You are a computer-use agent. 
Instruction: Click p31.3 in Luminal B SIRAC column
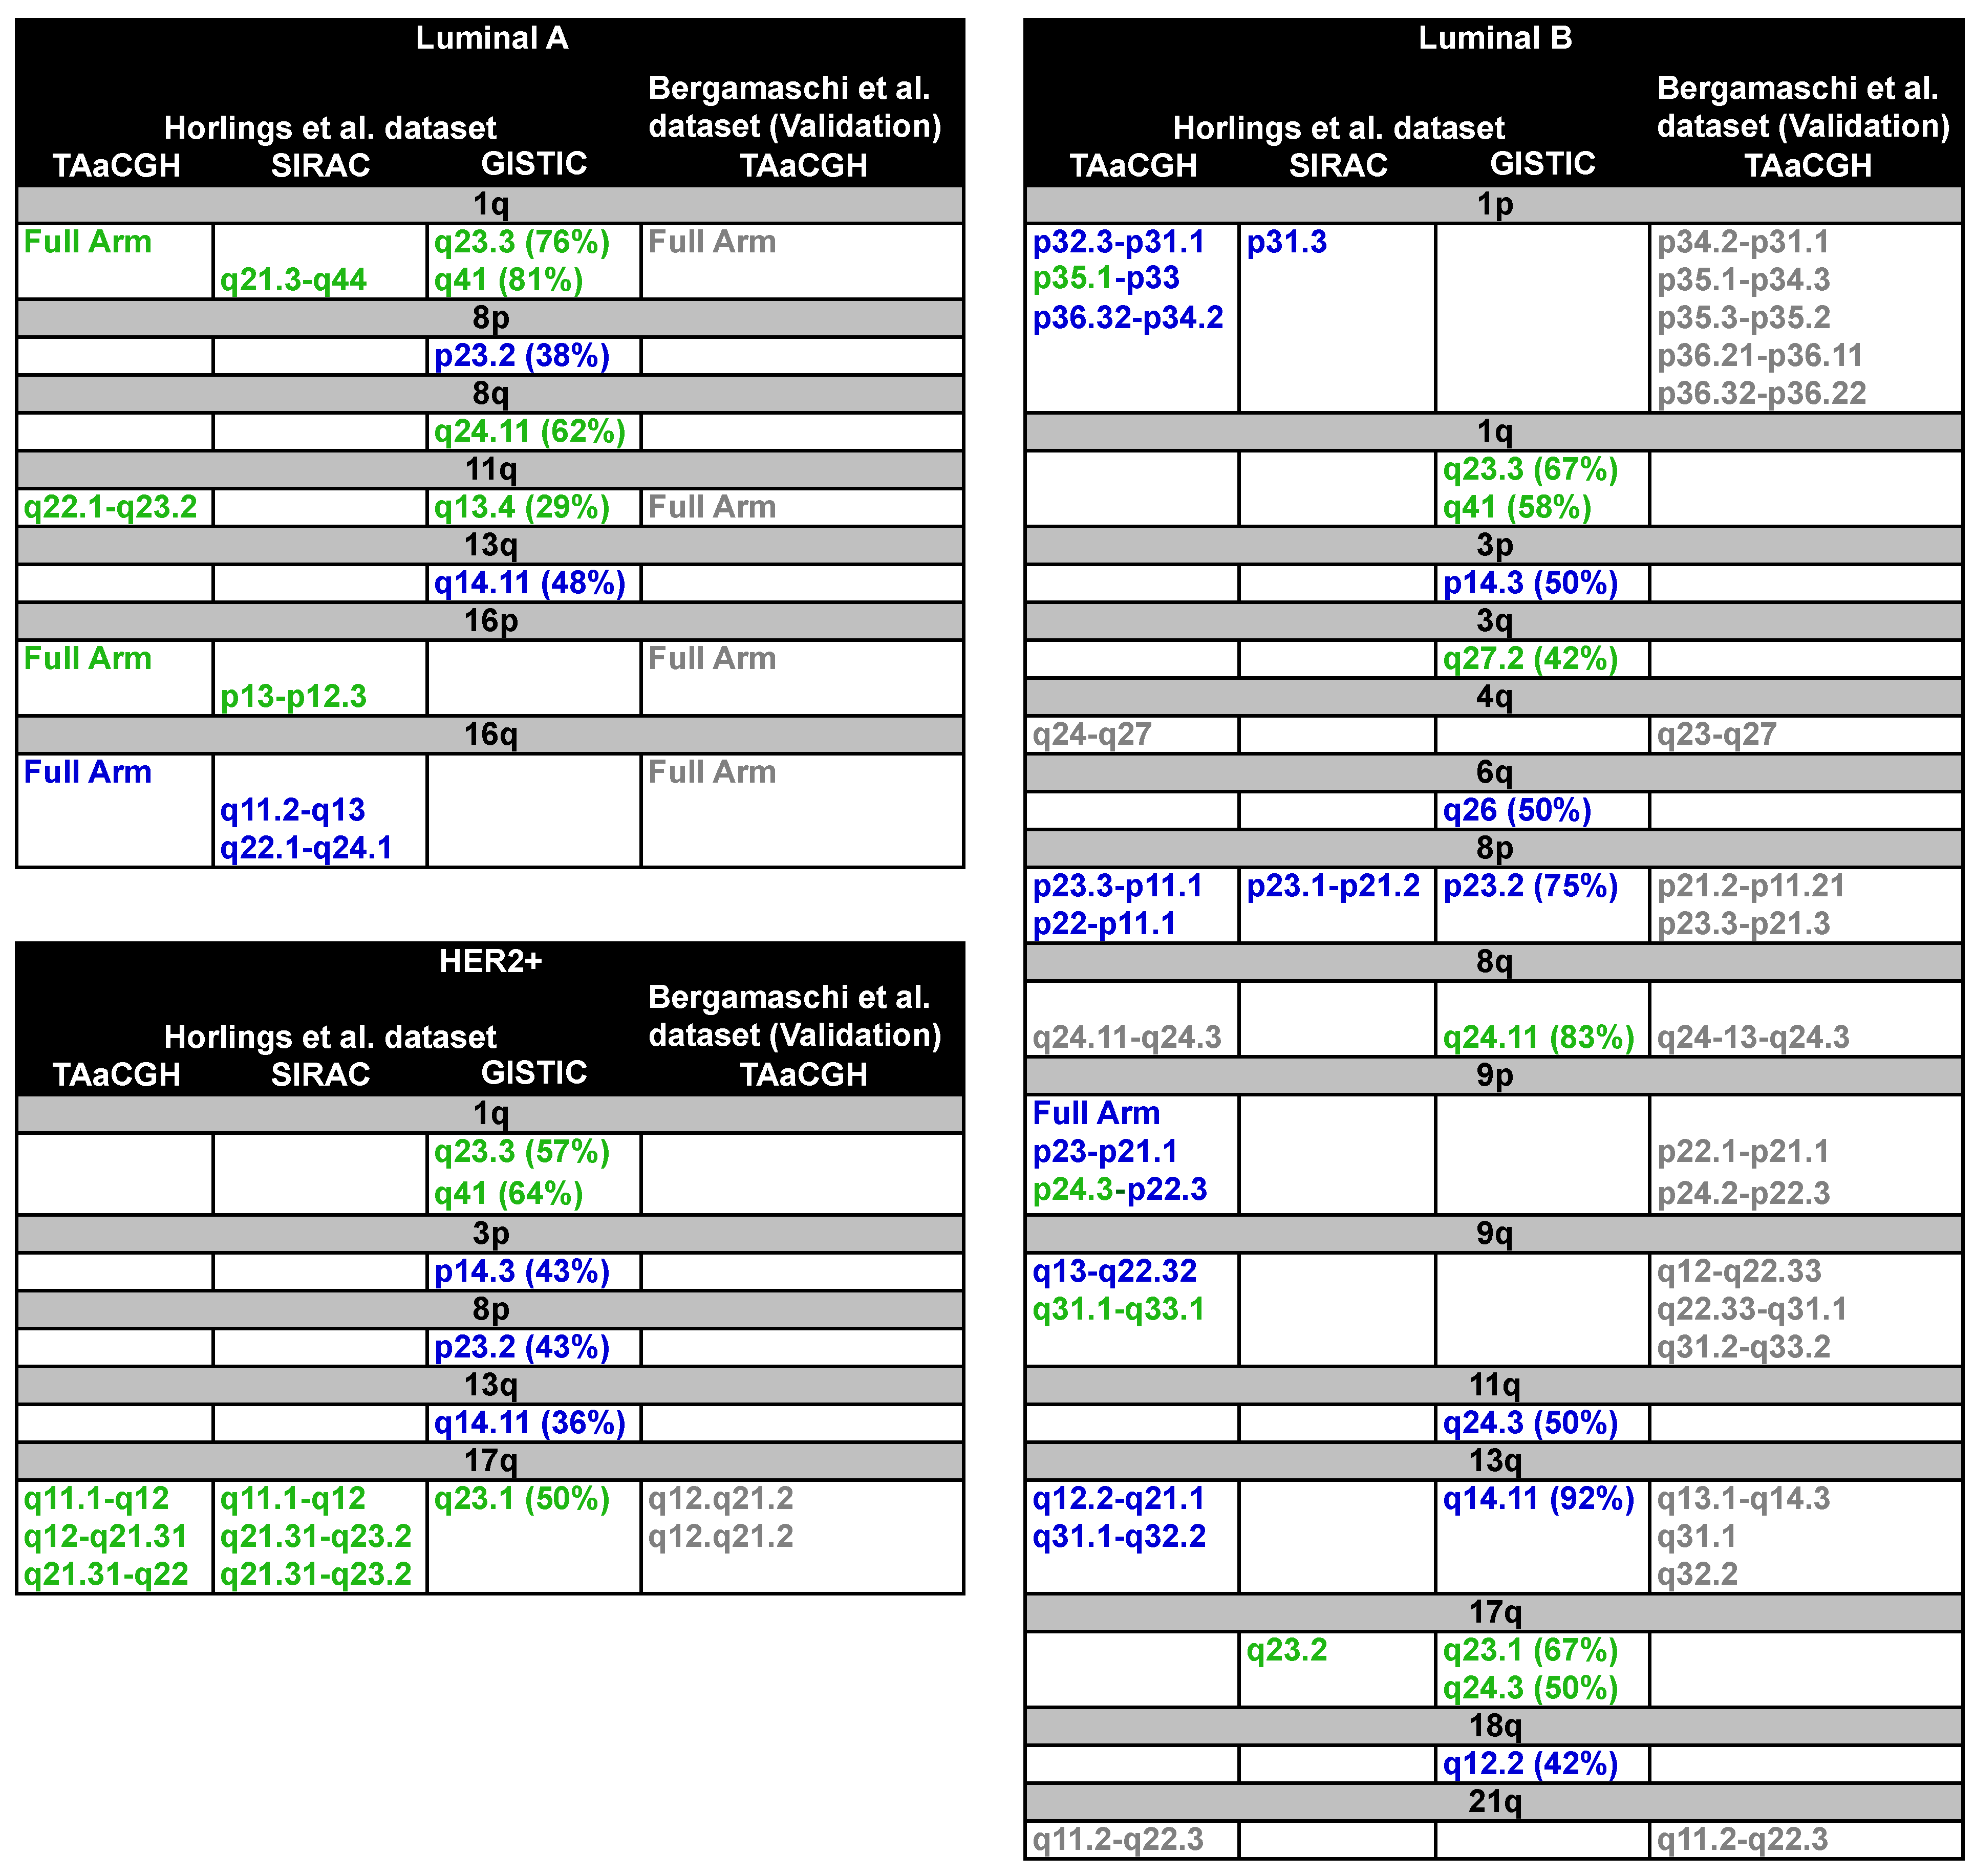pyautogui.click(x=1286, y=242)
